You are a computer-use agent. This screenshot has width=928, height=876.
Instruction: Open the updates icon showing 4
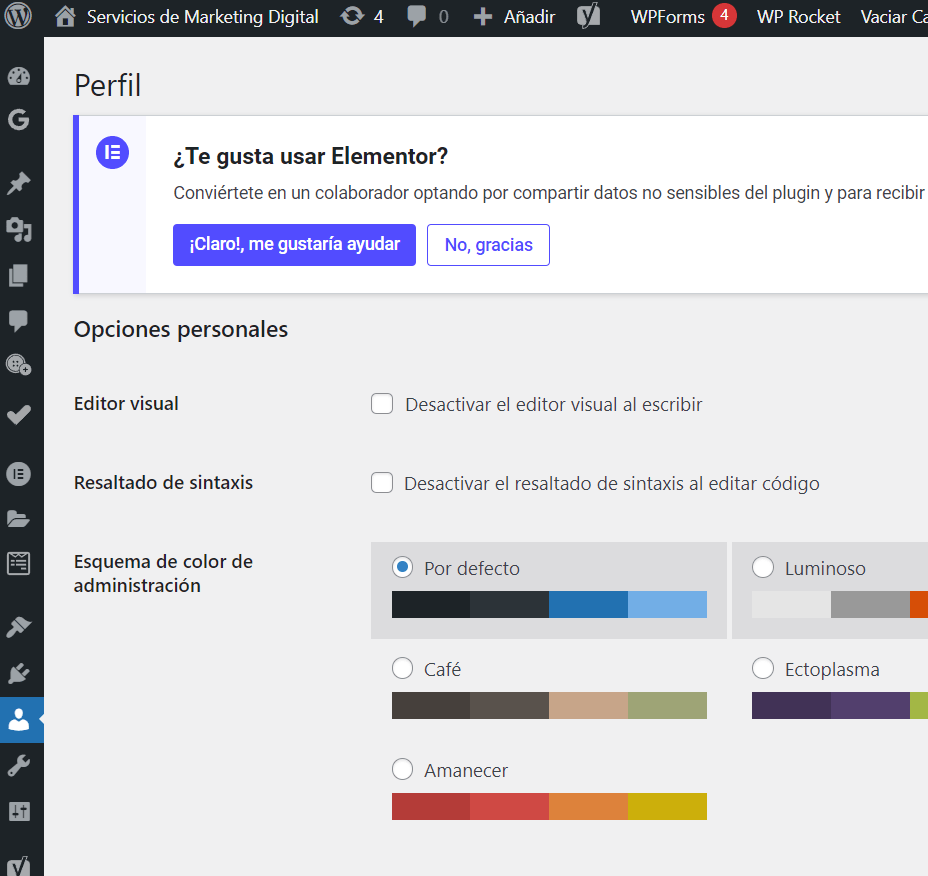(352, 16)
